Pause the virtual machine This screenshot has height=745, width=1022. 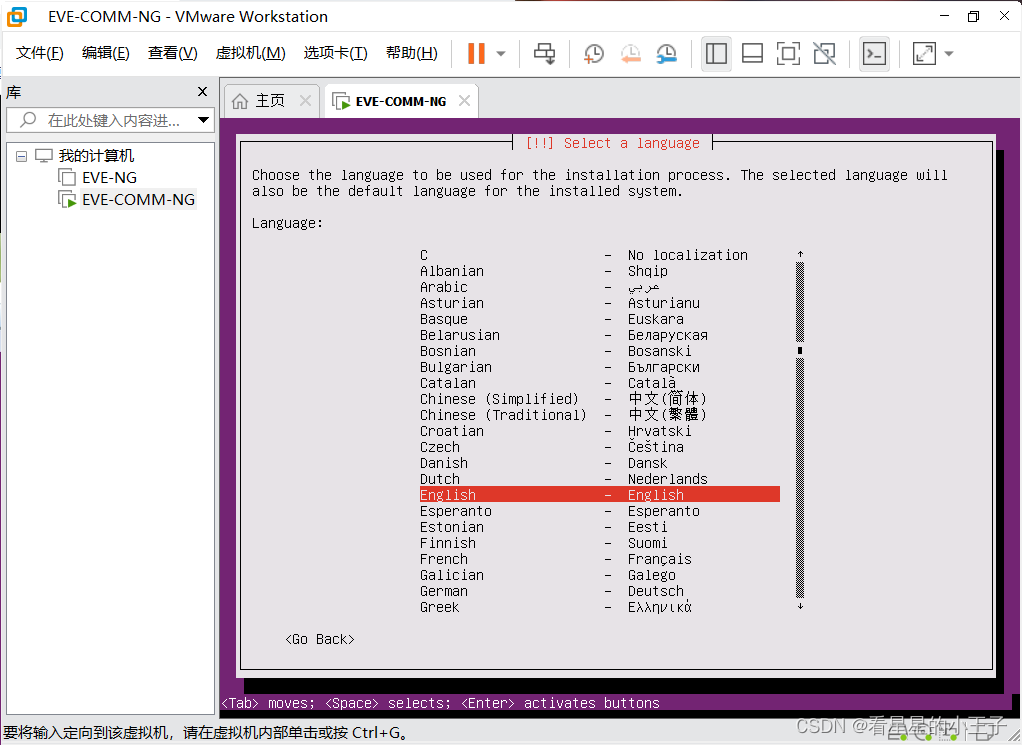(476, 53)
